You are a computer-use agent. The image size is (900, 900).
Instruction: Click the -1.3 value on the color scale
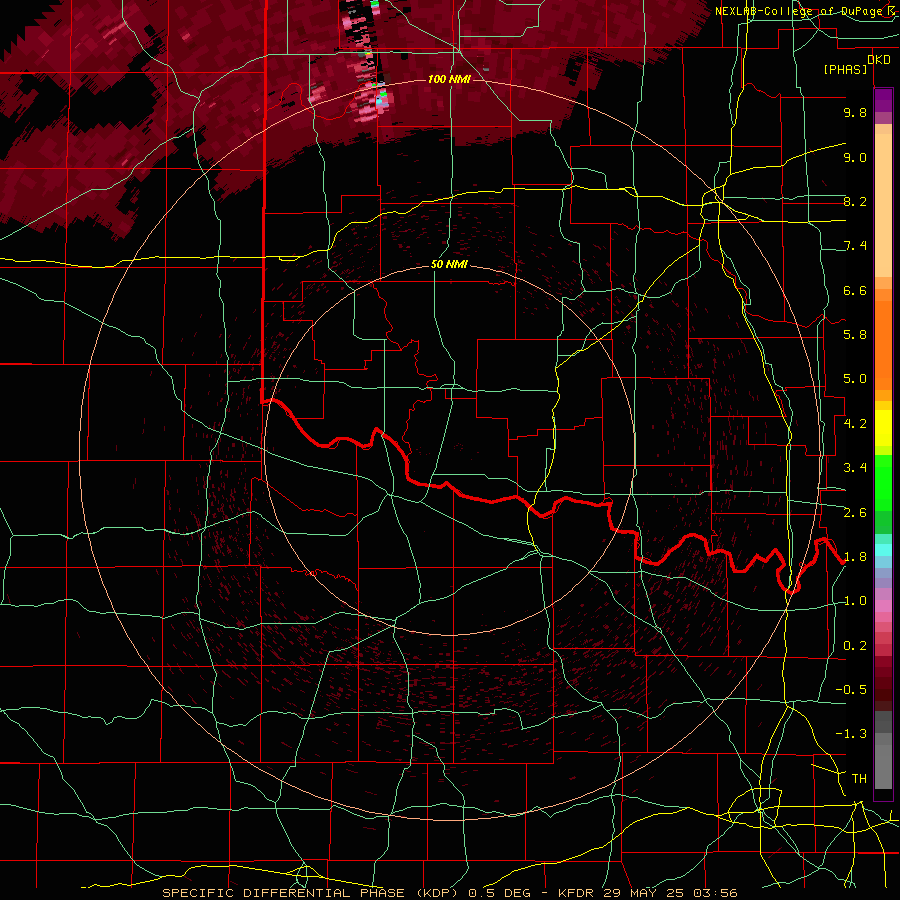pyautogui.click(x=851, y=734)
